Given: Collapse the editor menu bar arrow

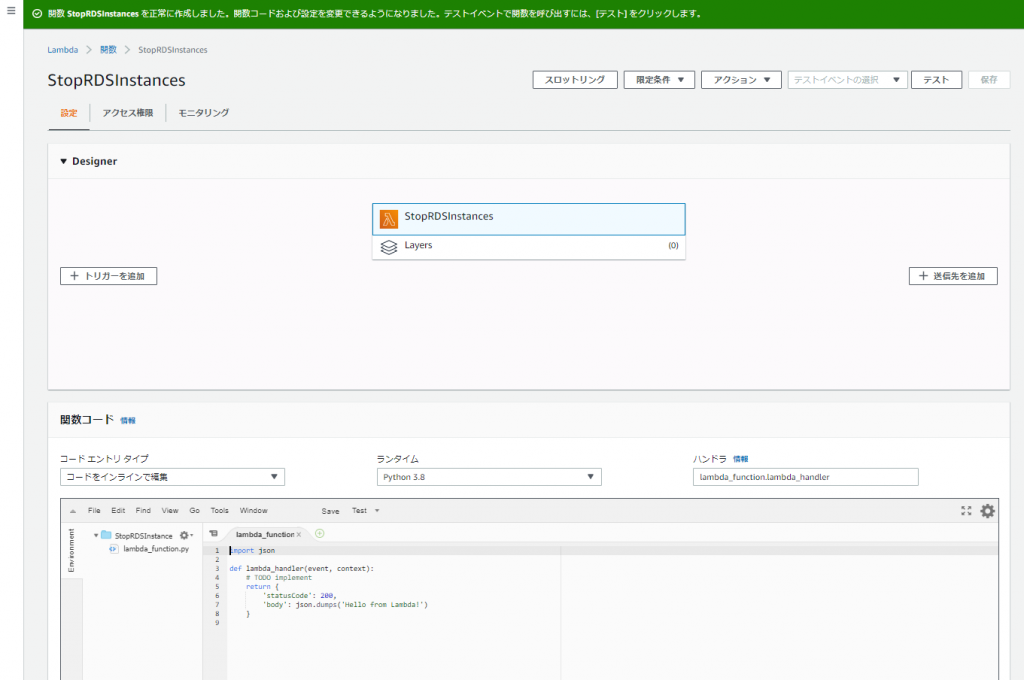Looking at the screenshot, I should pos(72,511).
